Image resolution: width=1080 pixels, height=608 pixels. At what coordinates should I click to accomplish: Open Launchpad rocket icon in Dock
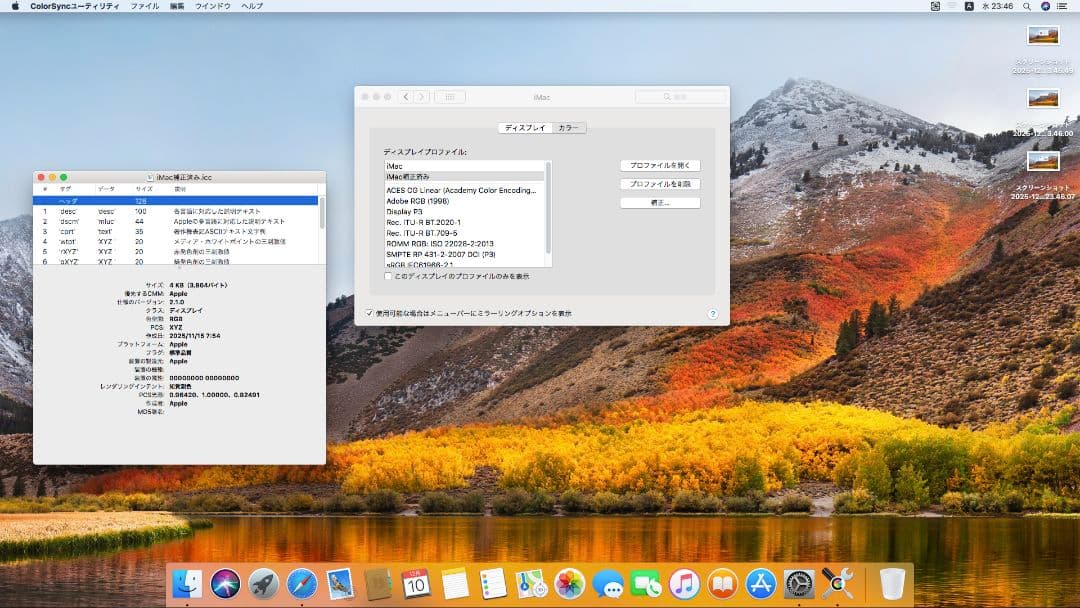pos(263,583)
